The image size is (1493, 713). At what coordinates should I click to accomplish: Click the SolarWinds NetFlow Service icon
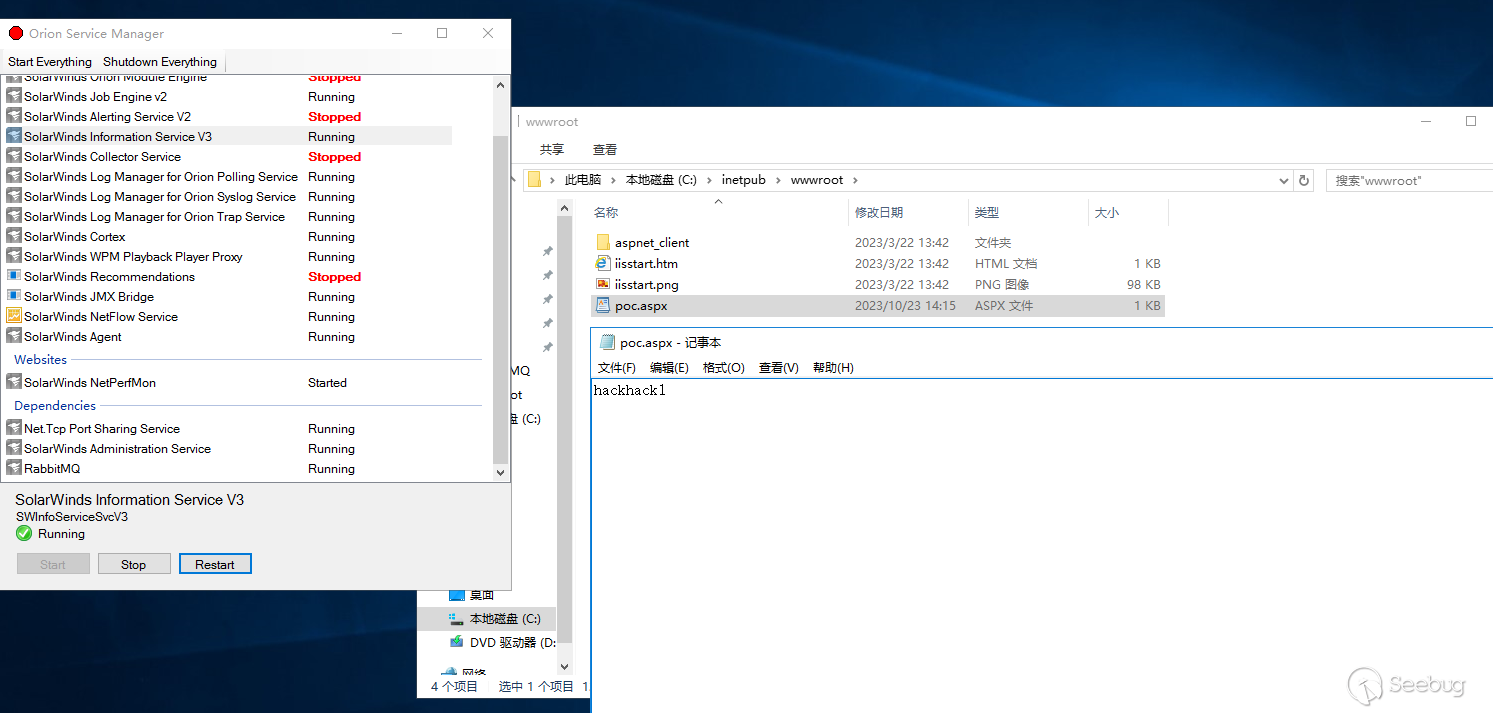pyautogui.click(x=14, y=317)
